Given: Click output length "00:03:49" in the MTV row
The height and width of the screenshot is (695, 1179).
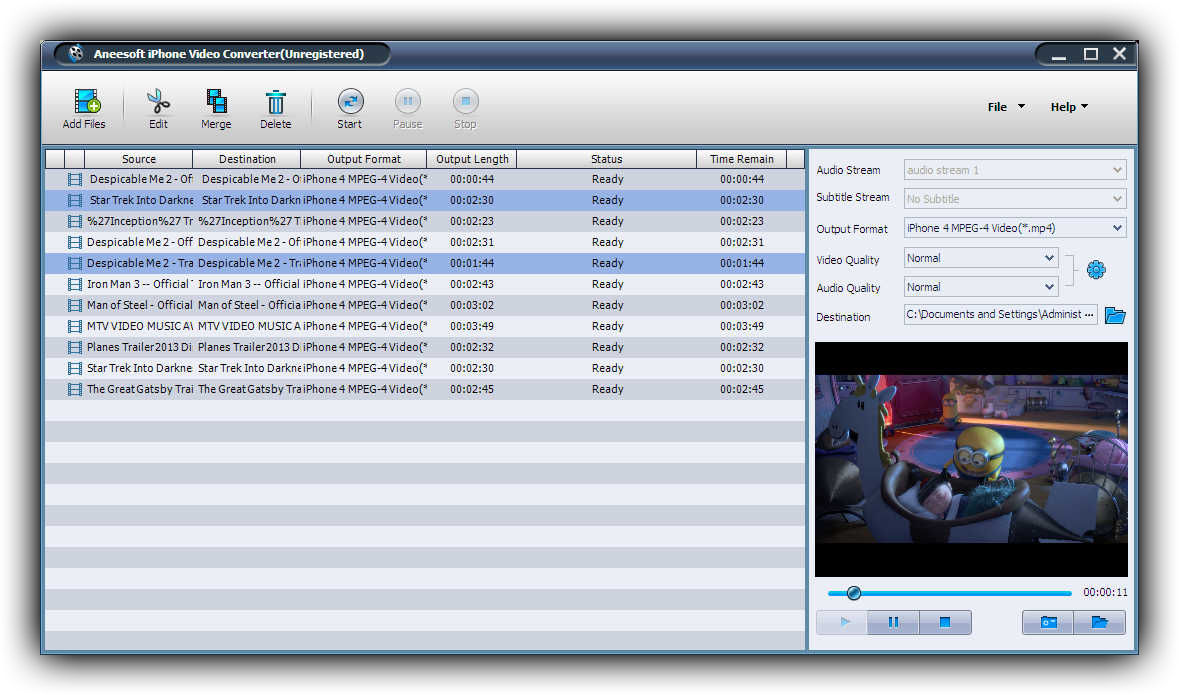Looking at the screenshot, I should click(472, 326).
